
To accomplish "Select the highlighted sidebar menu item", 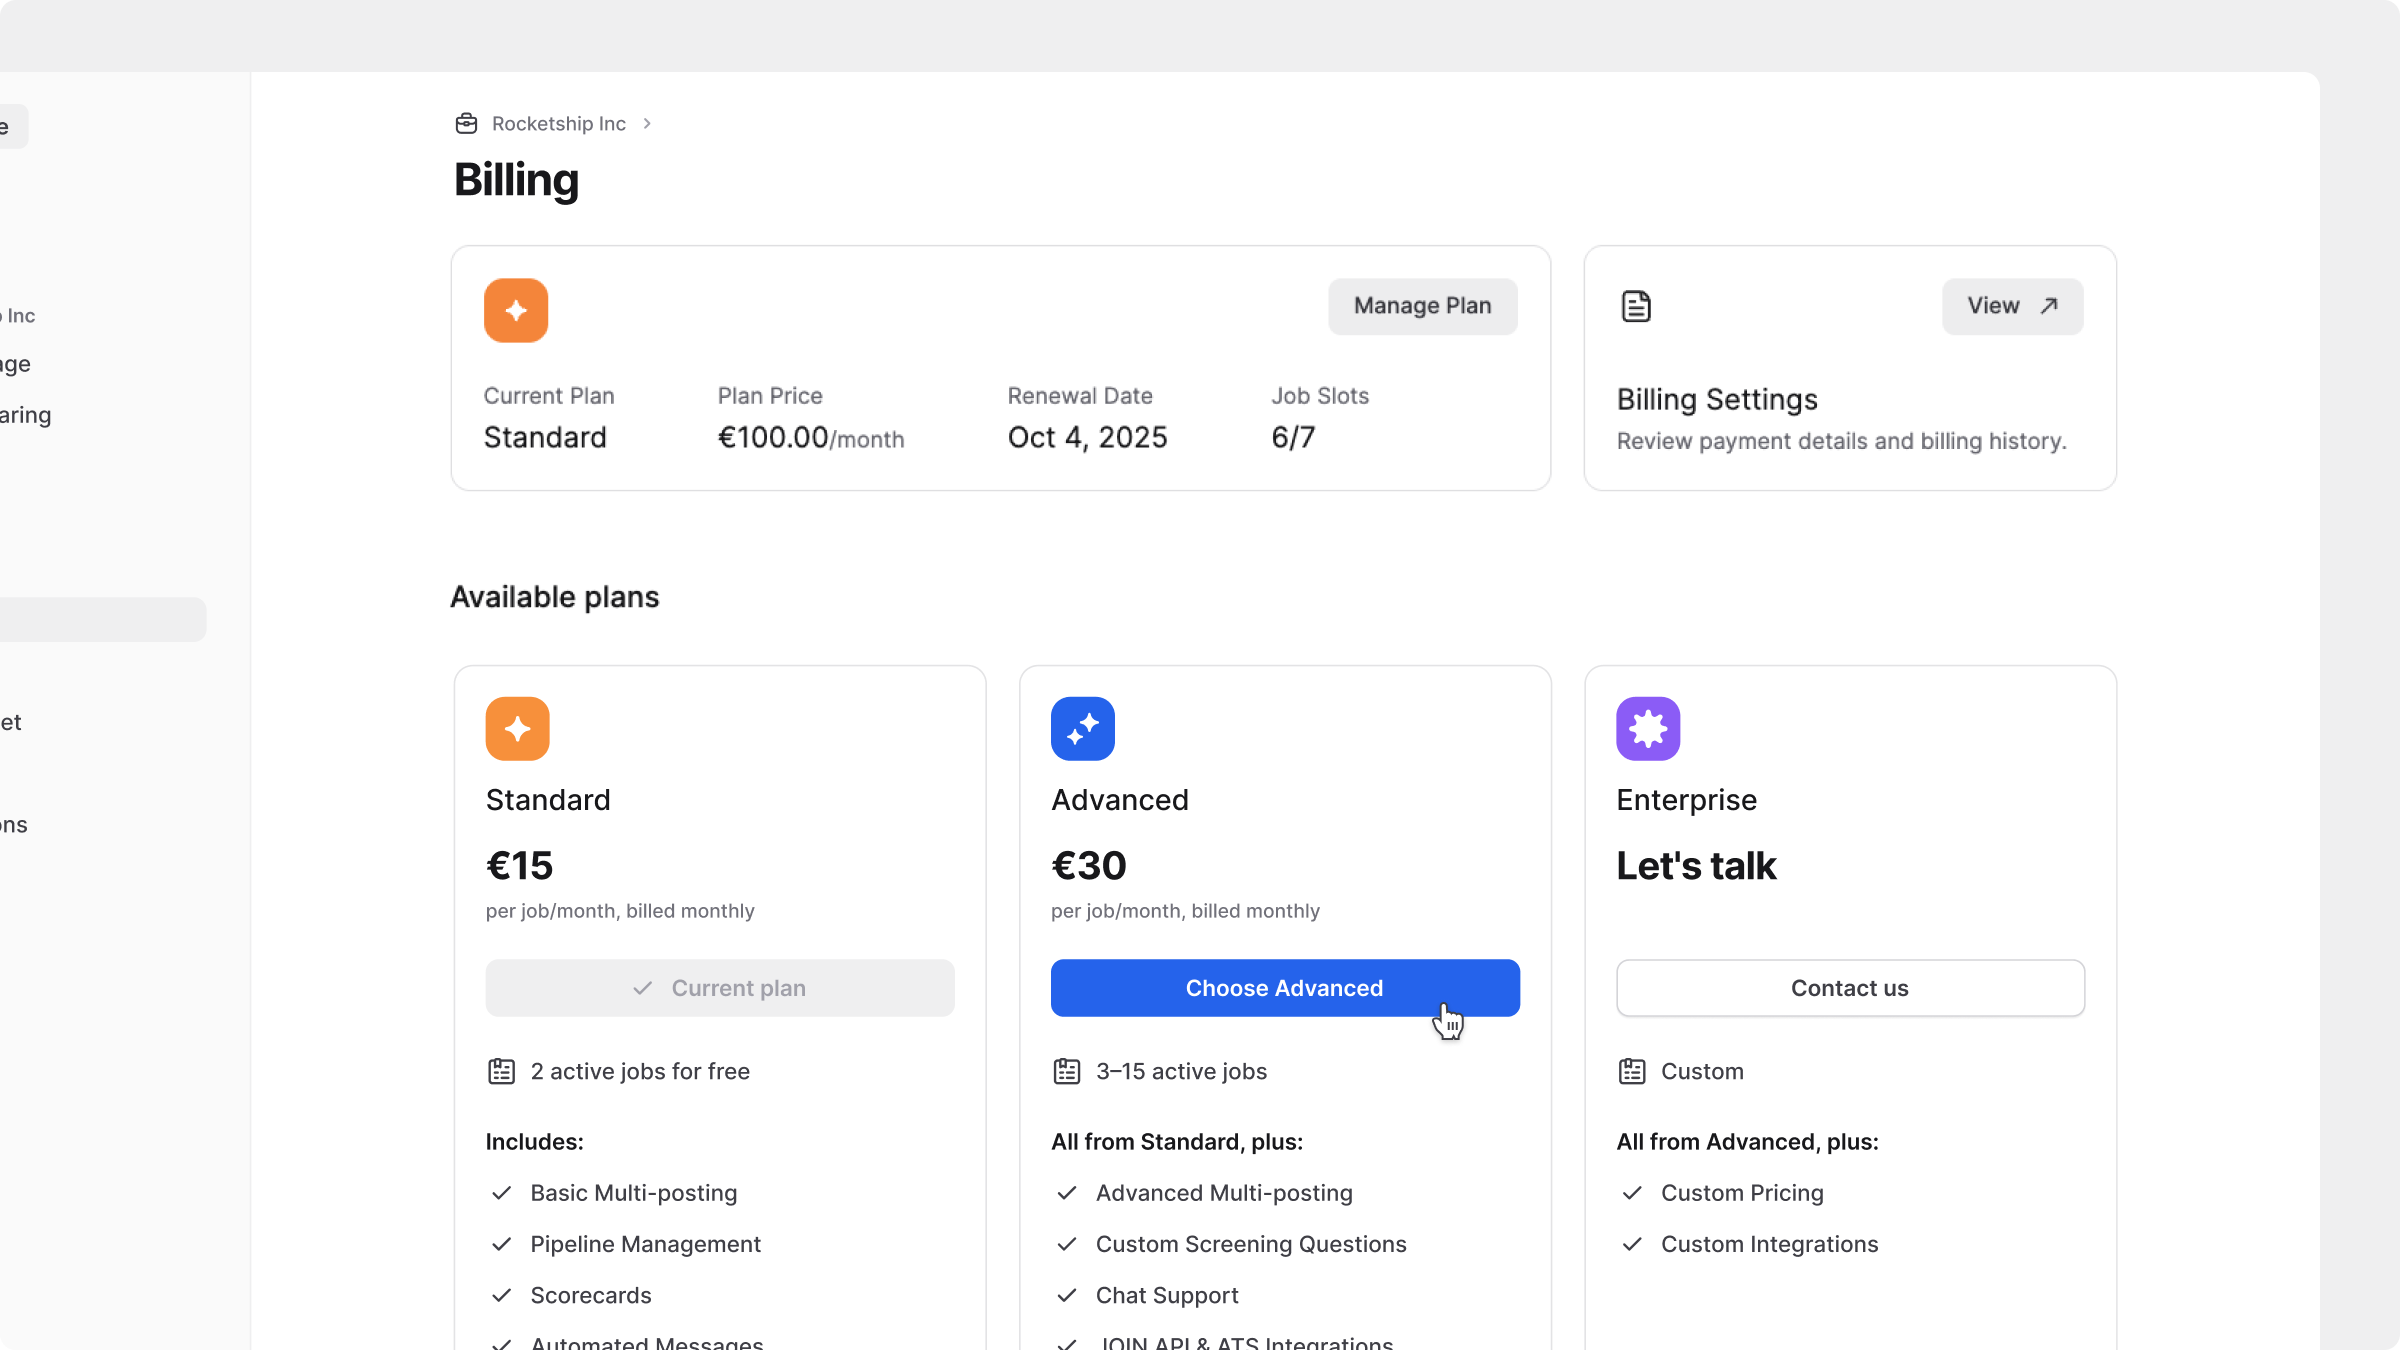I will pyautogui.click(x=100, y=620).
